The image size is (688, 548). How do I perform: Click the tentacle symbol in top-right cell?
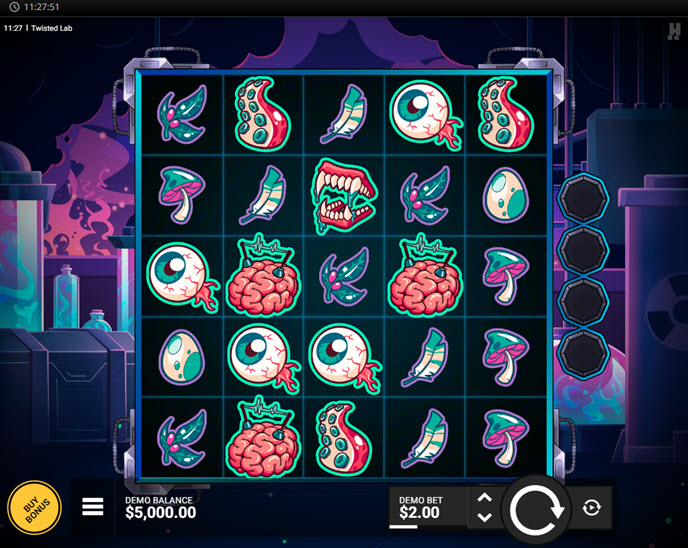[505, 115]
